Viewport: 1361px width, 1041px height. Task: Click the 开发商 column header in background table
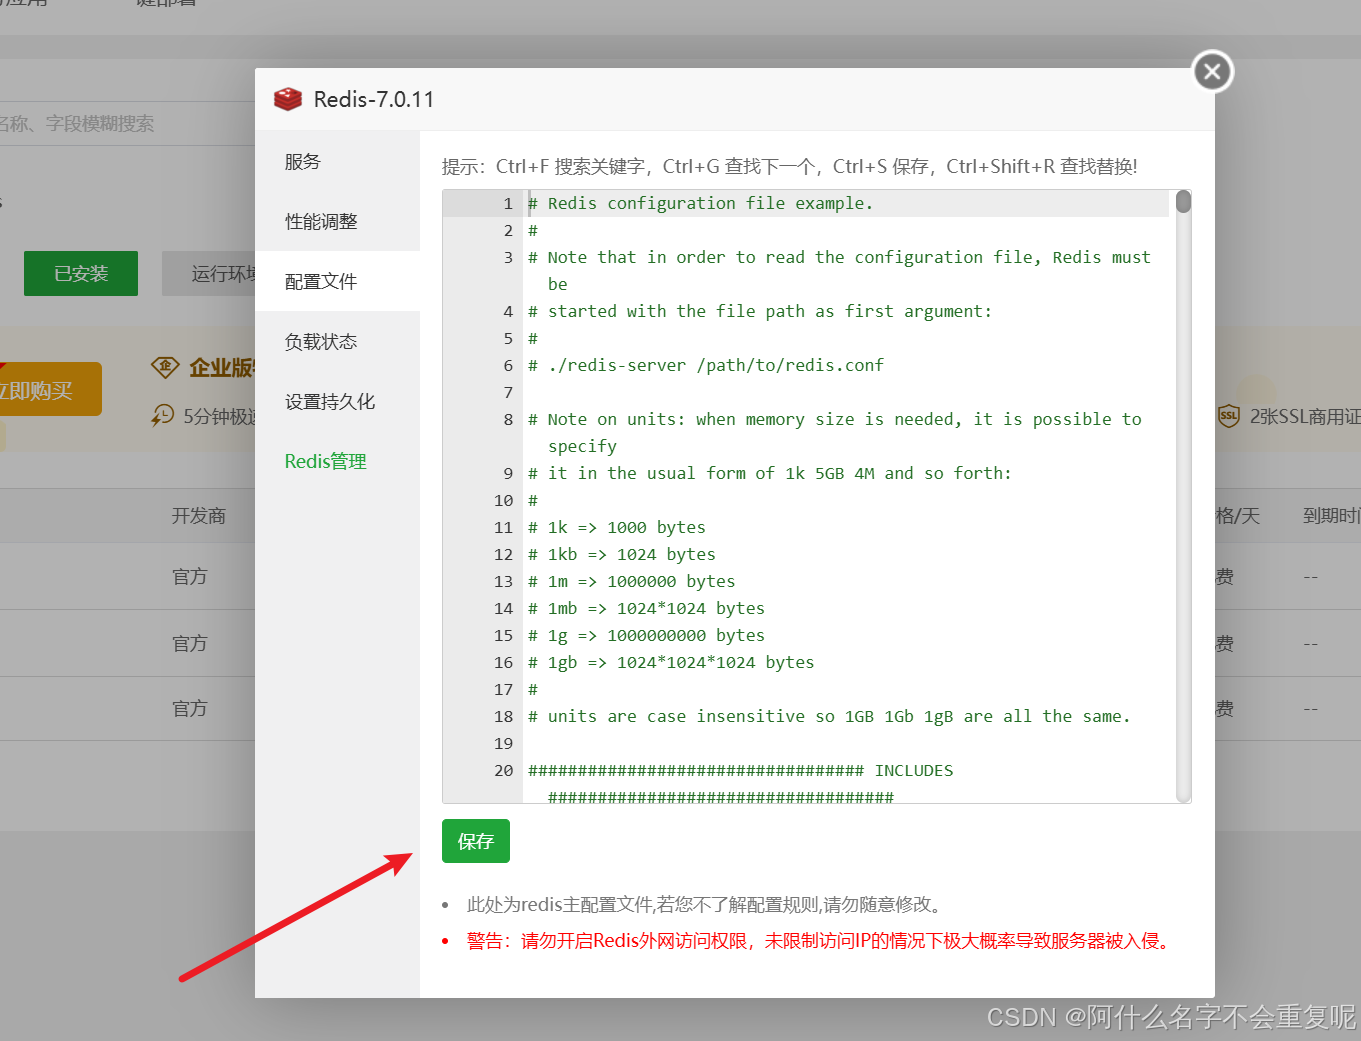pyautogui.click(x=198, y=516)
